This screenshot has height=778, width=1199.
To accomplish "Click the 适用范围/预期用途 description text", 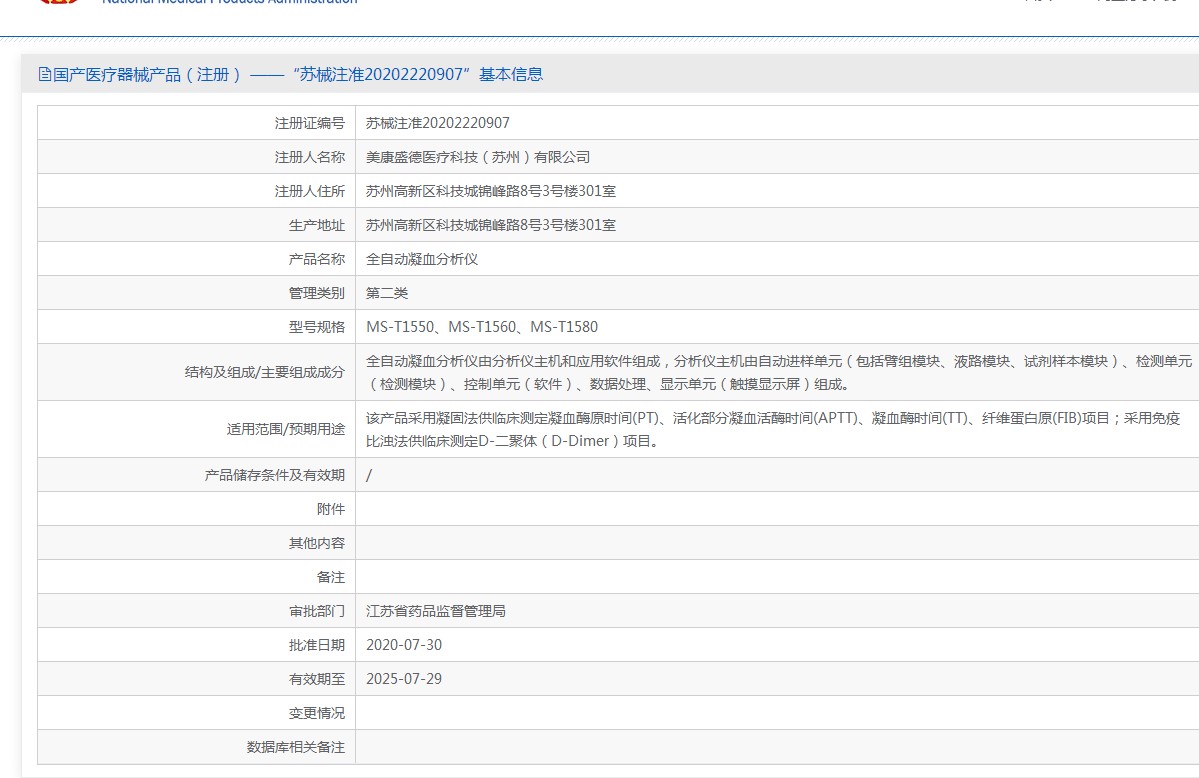I will pyautogui.click(x=772, y=429).
